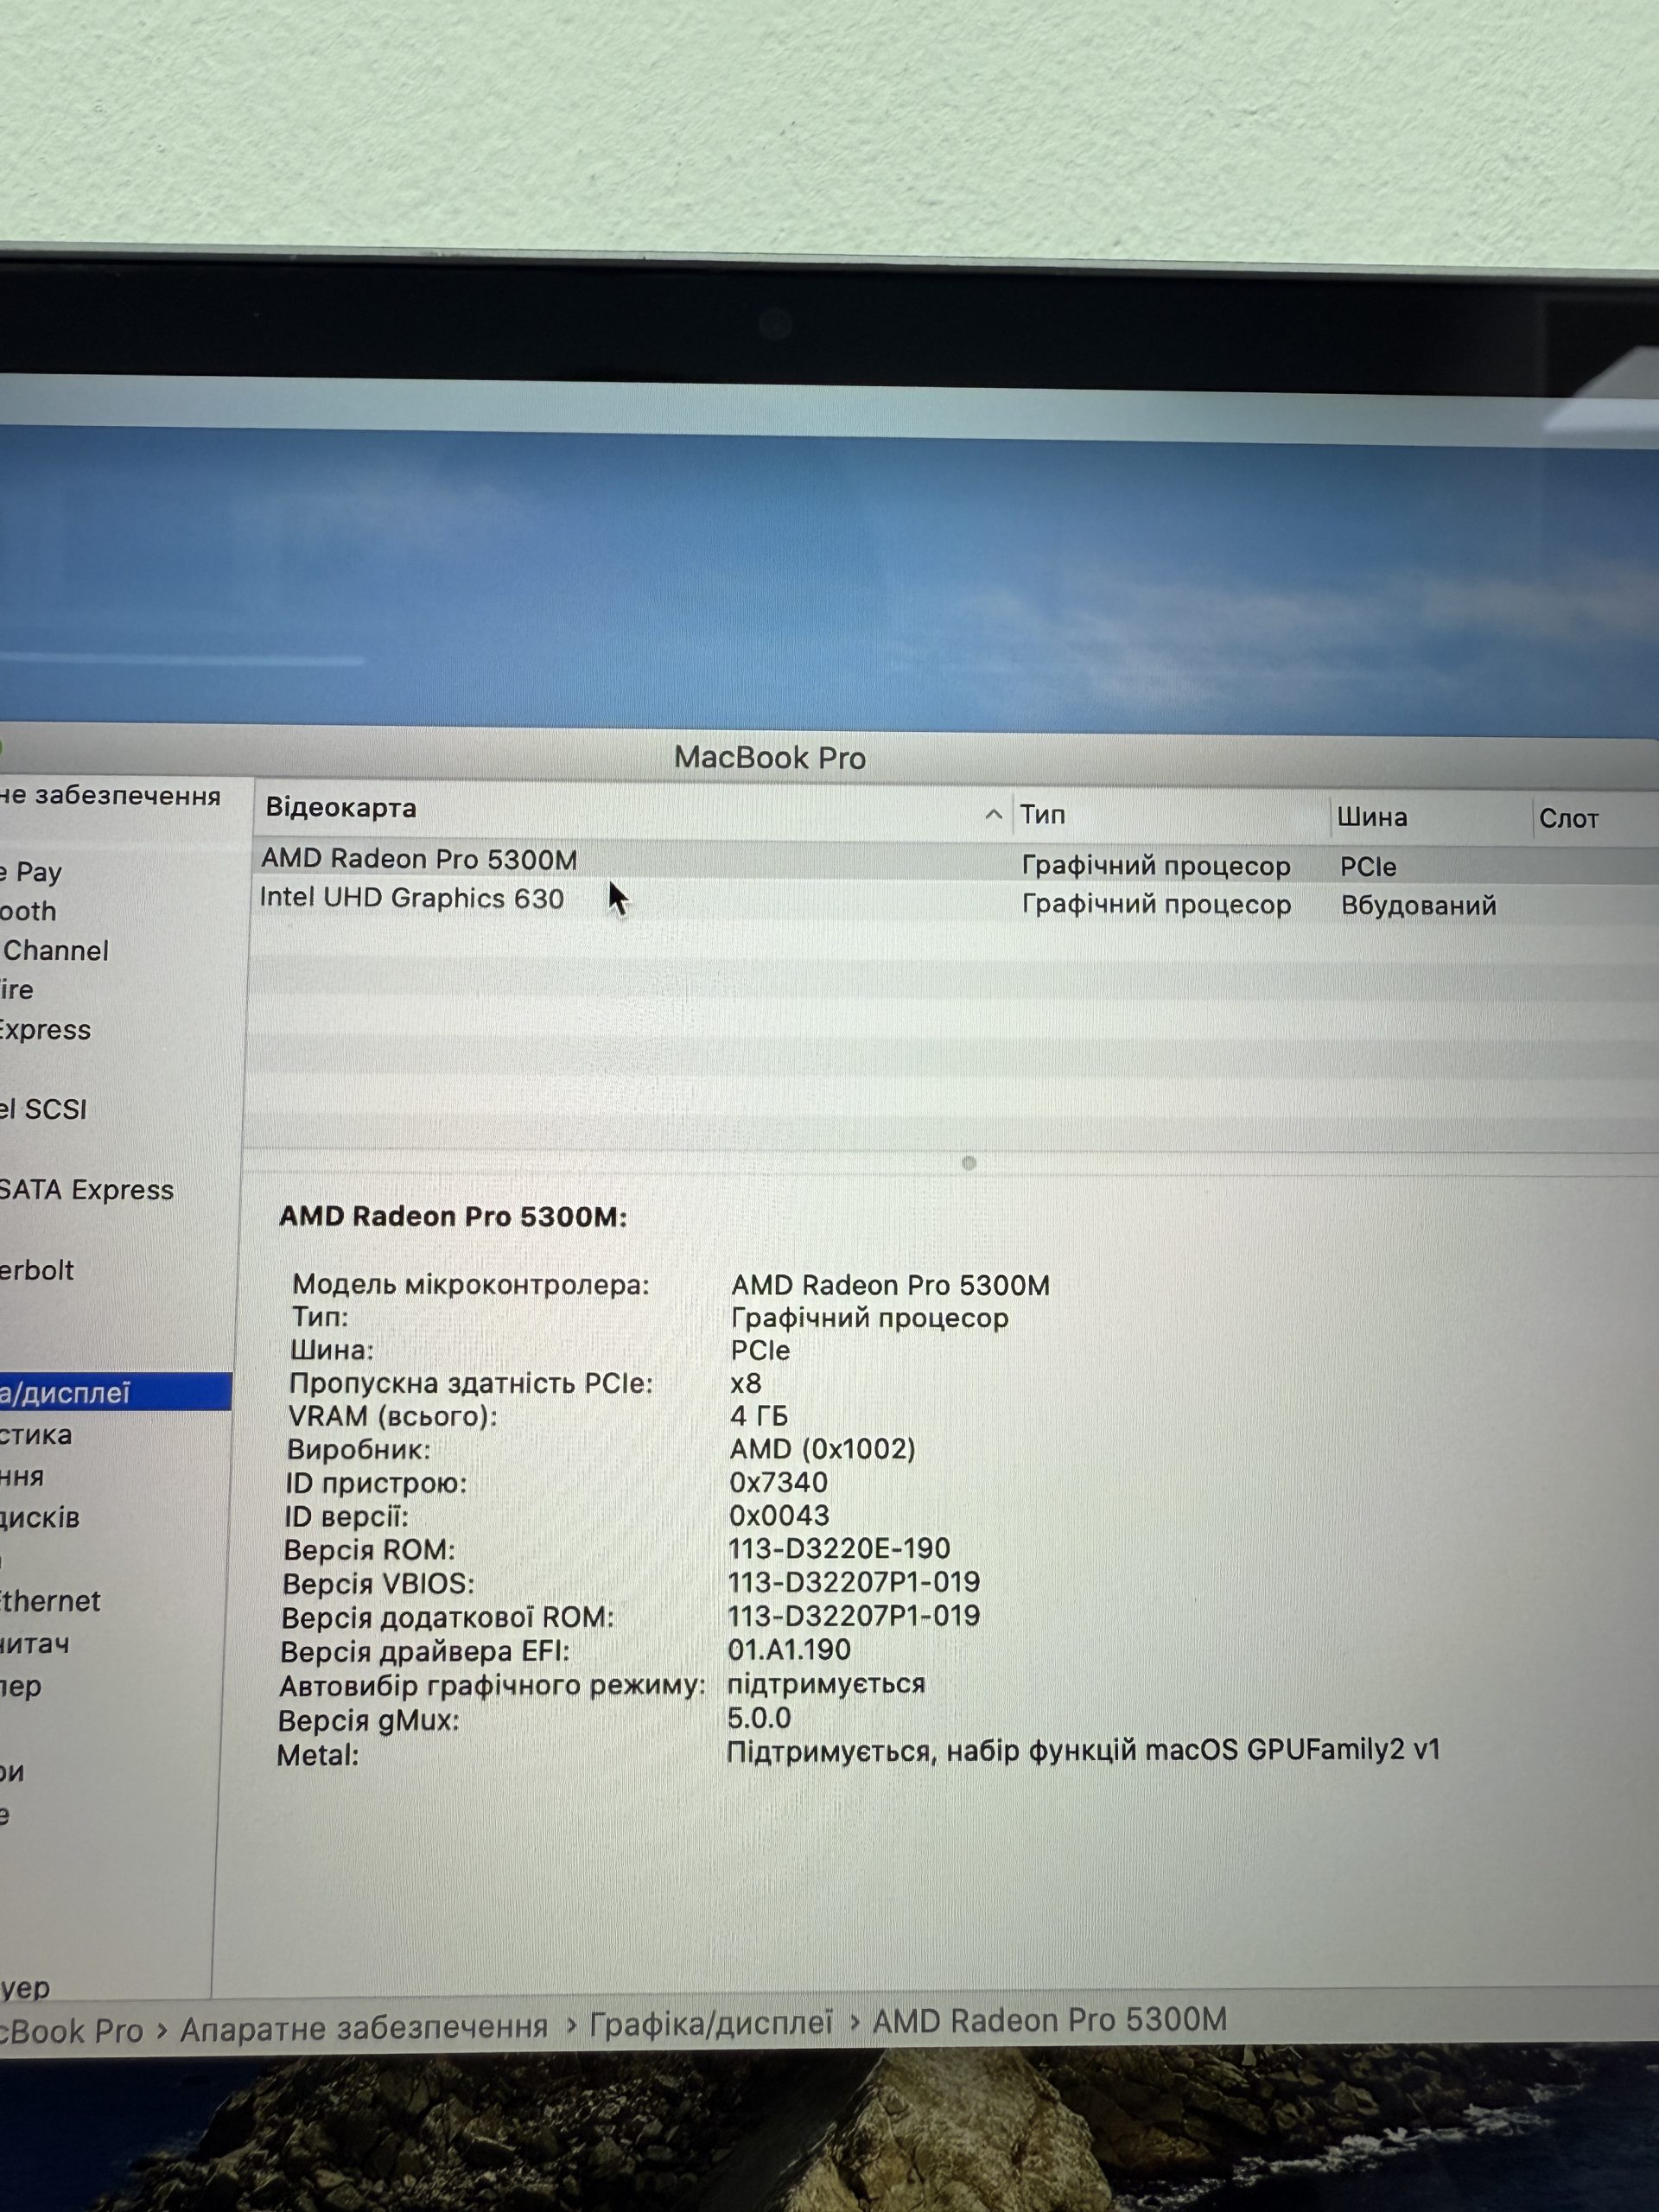This screenshot has width=1659, height=2212.
Task: Click the Metal support value GPUFamily2 v1
Action: [x=1083, y=1751]
